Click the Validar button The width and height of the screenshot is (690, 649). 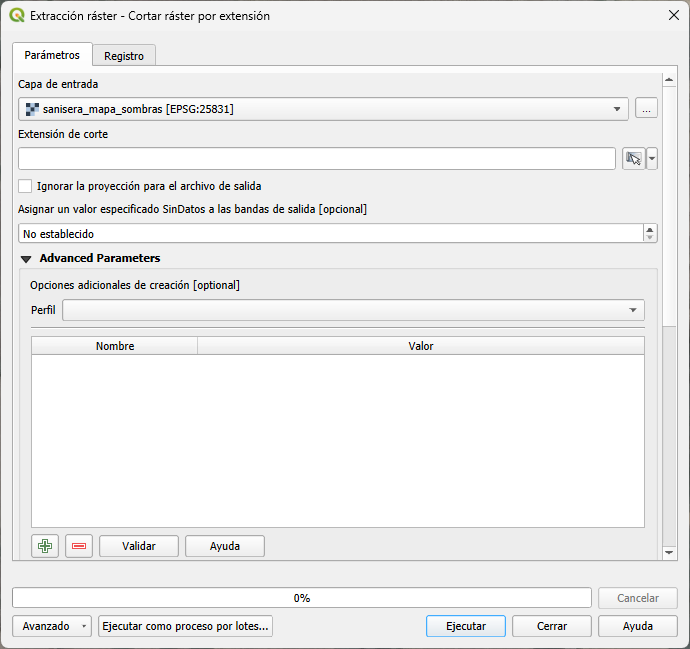pos(138,546)
